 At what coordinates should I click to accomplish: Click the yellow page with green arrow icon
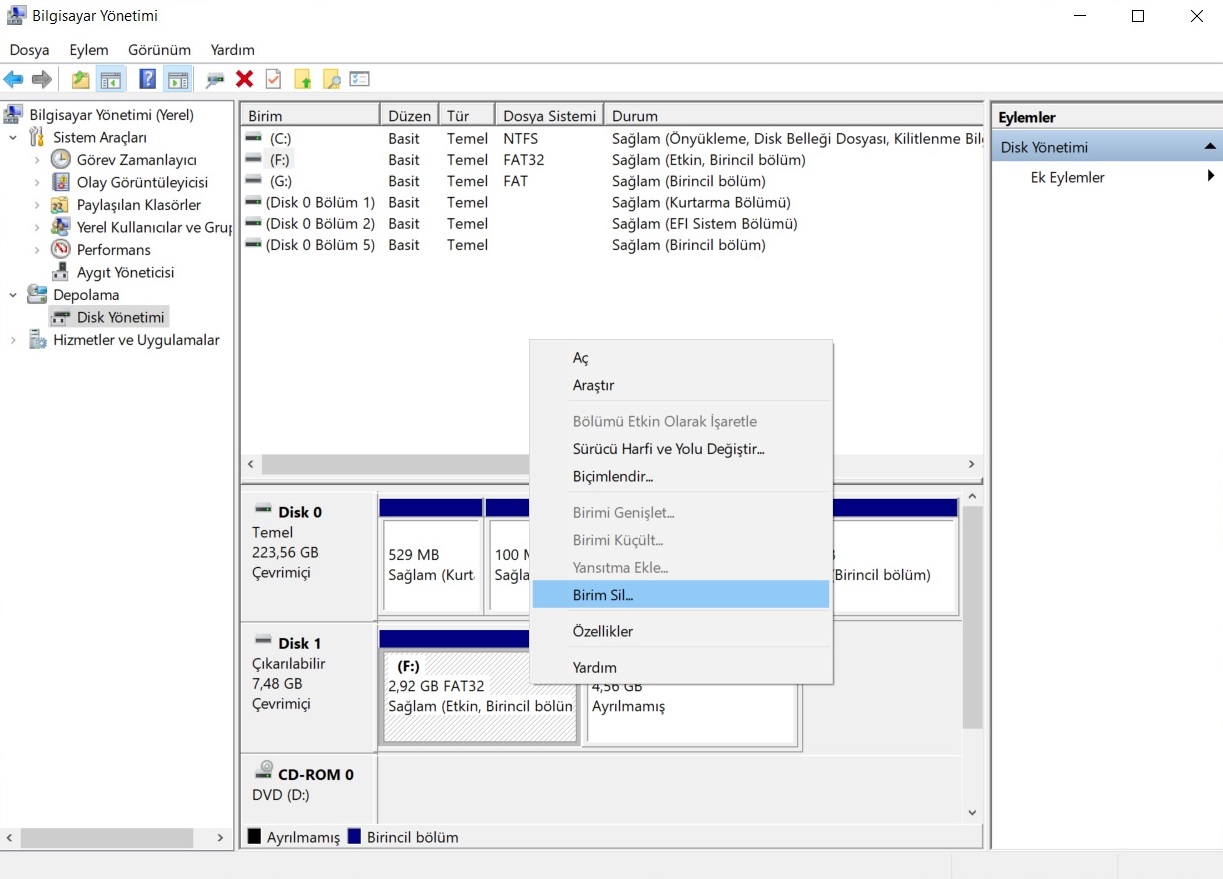pos(303,79)
